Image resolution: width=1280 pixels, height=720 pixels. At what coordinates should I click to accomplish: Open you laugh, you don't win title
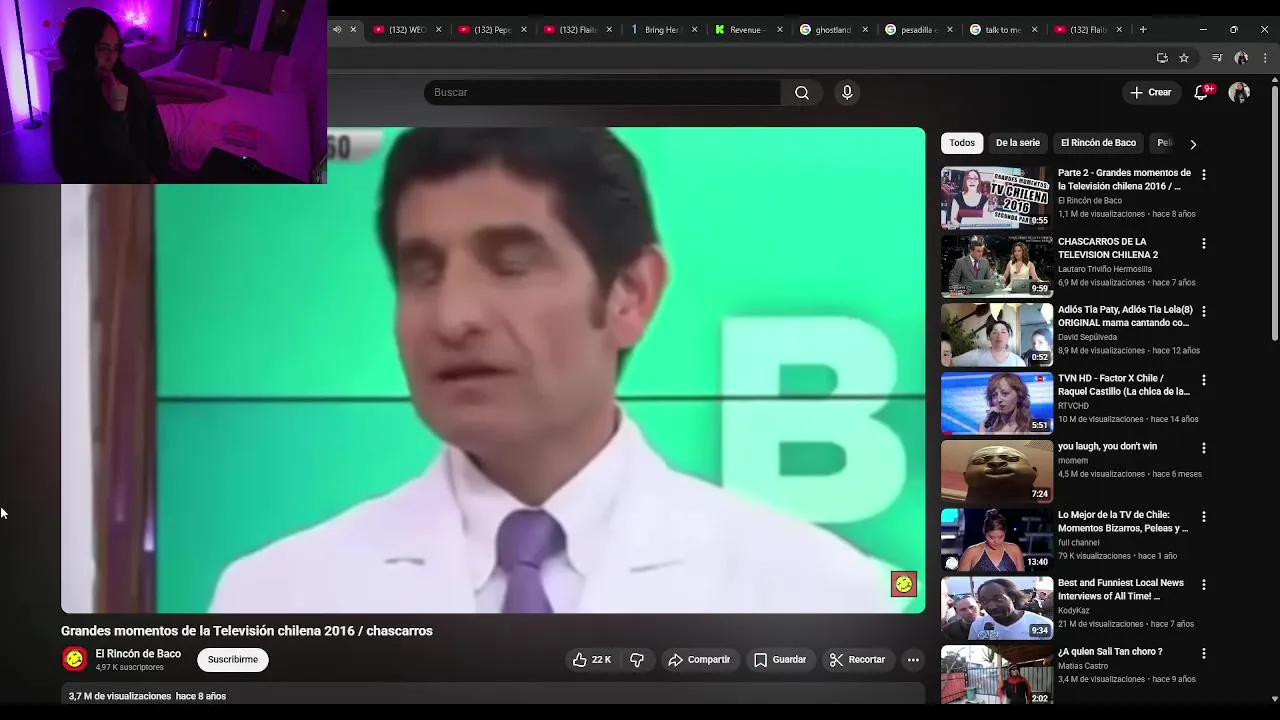point(1107,446)
